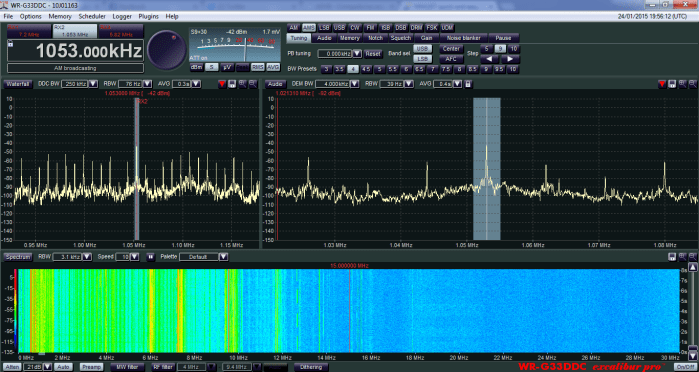Toggle the Atten button
699x372 pixels.
[12, 367]
